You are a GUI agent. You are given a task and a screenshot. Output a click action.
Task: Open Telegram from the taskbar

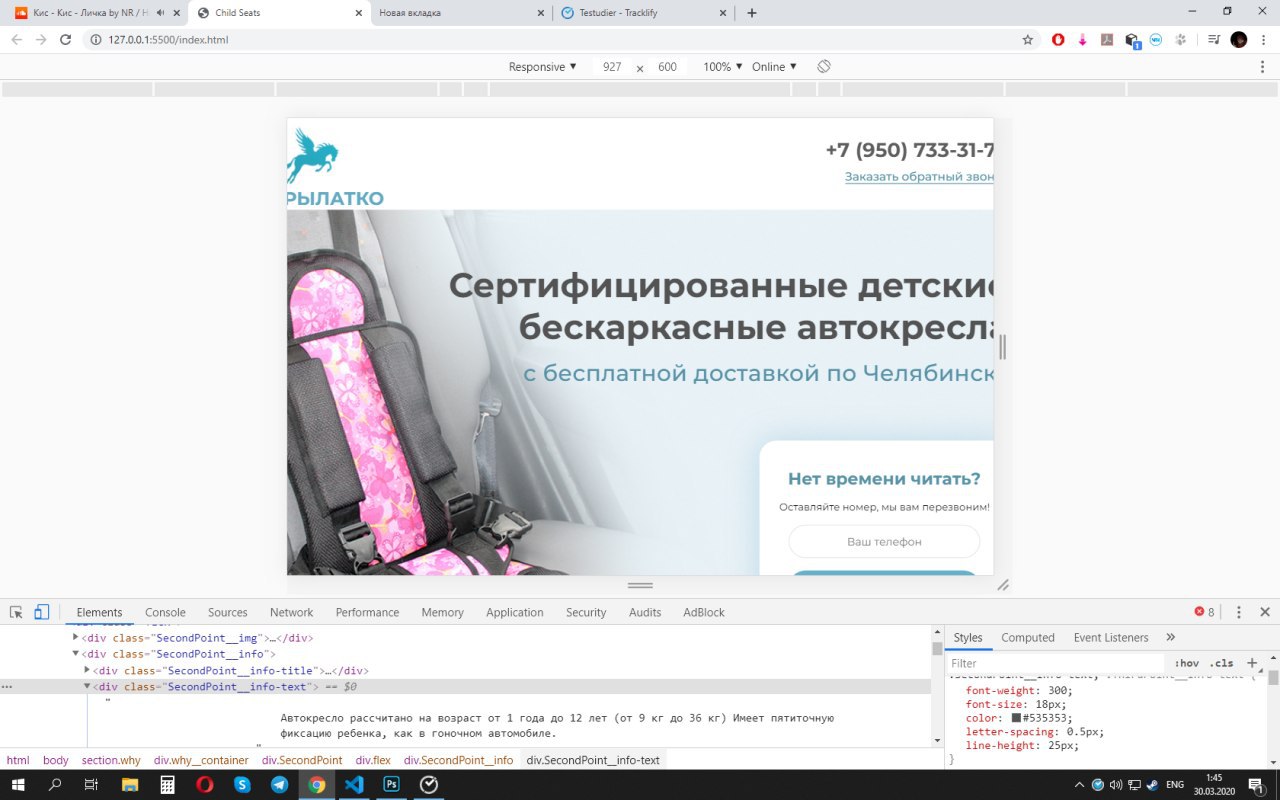pyautogui.click(x=279, y=785)
